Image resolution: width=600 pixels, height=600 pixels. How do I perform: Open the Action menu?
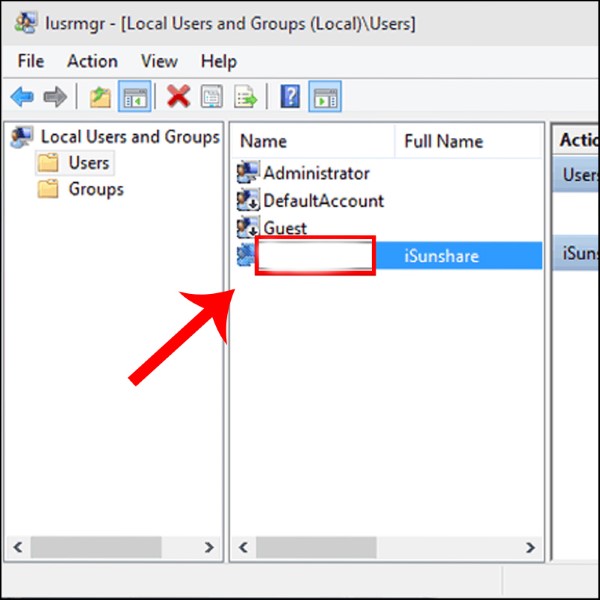[92, 61]
